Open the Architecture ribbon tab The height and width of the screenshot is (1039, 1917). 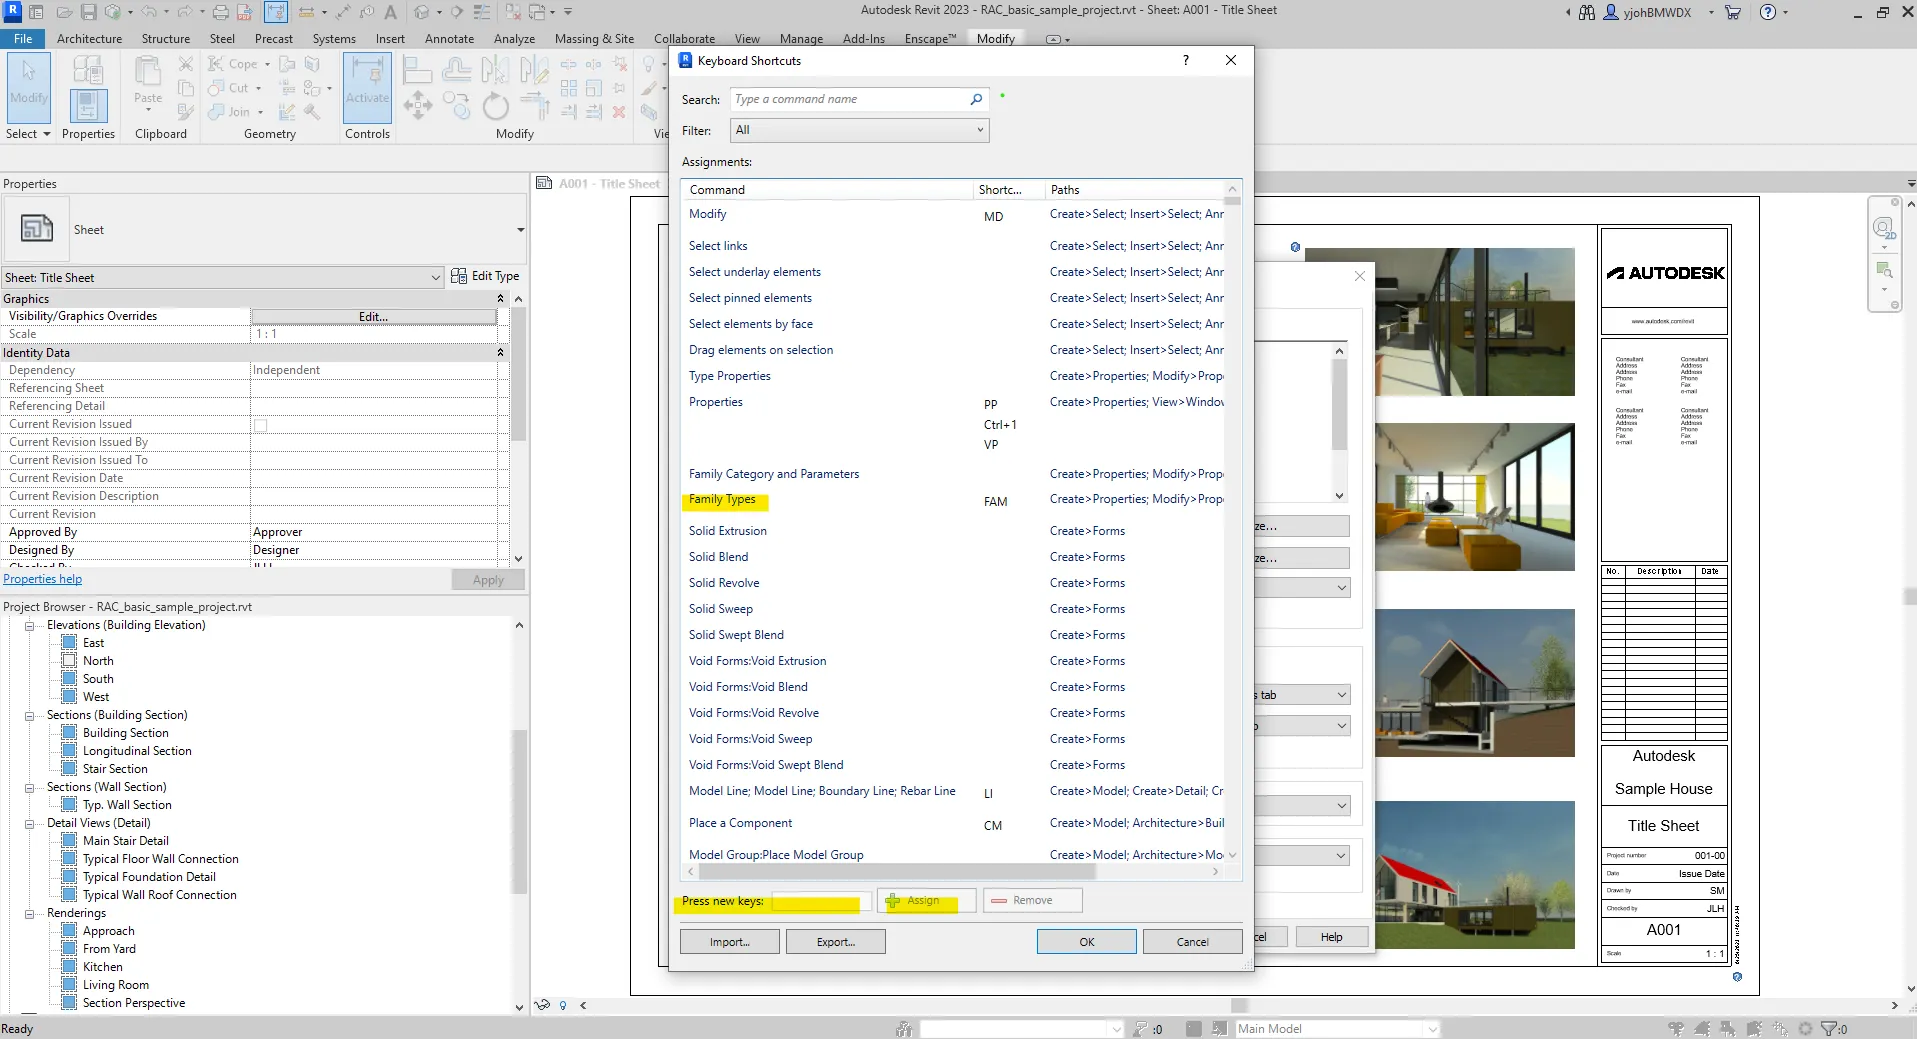pyautogui.click(x=89, y=39)
